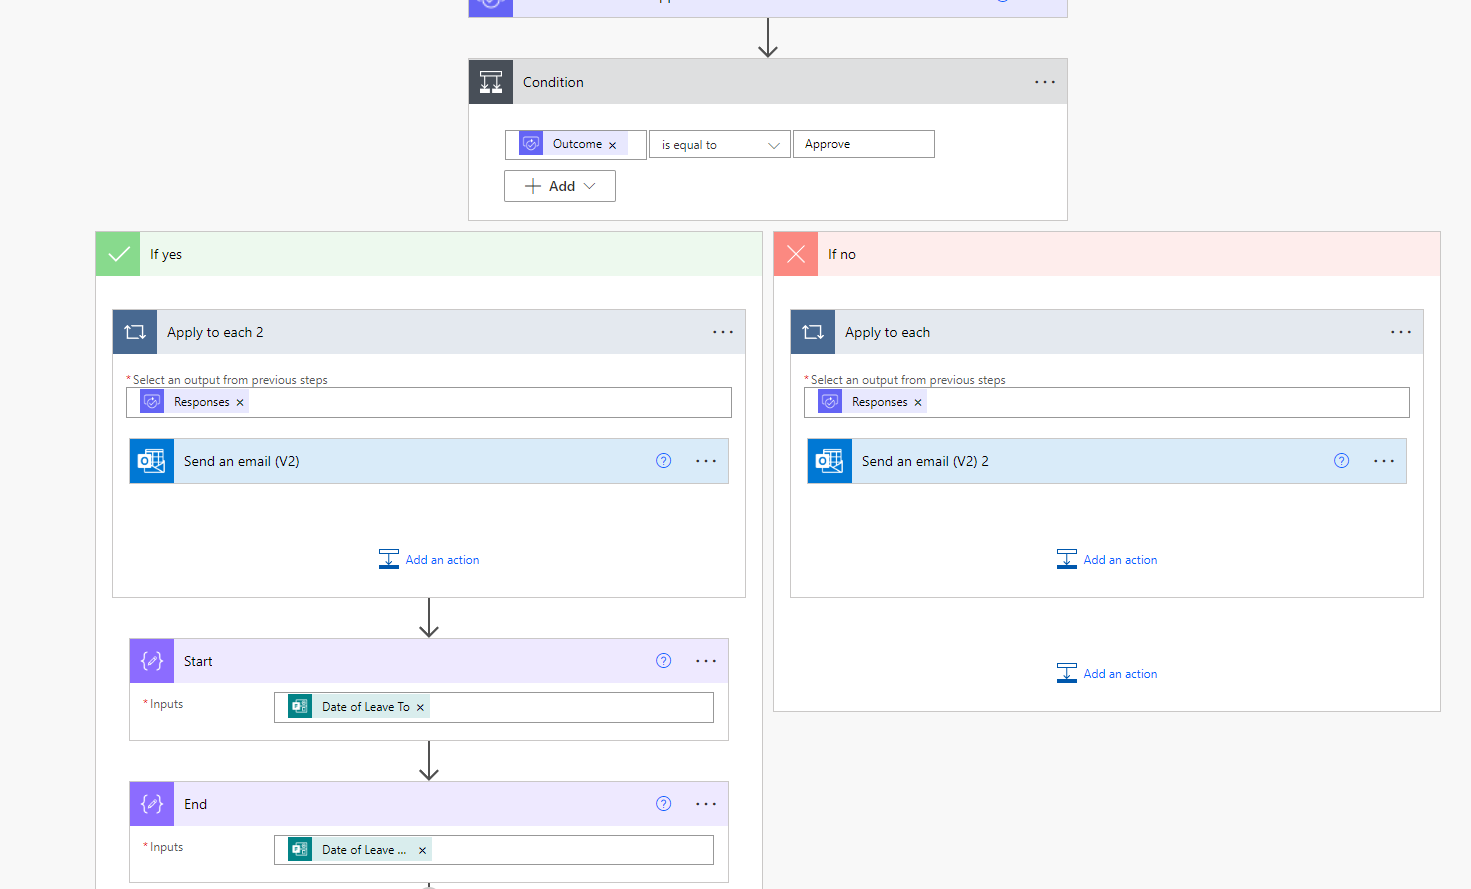The width and height of the screenshot is (1471, 889).
Task: Open the ellipsis menu on the Condition card
Action: coord(1044,81)
